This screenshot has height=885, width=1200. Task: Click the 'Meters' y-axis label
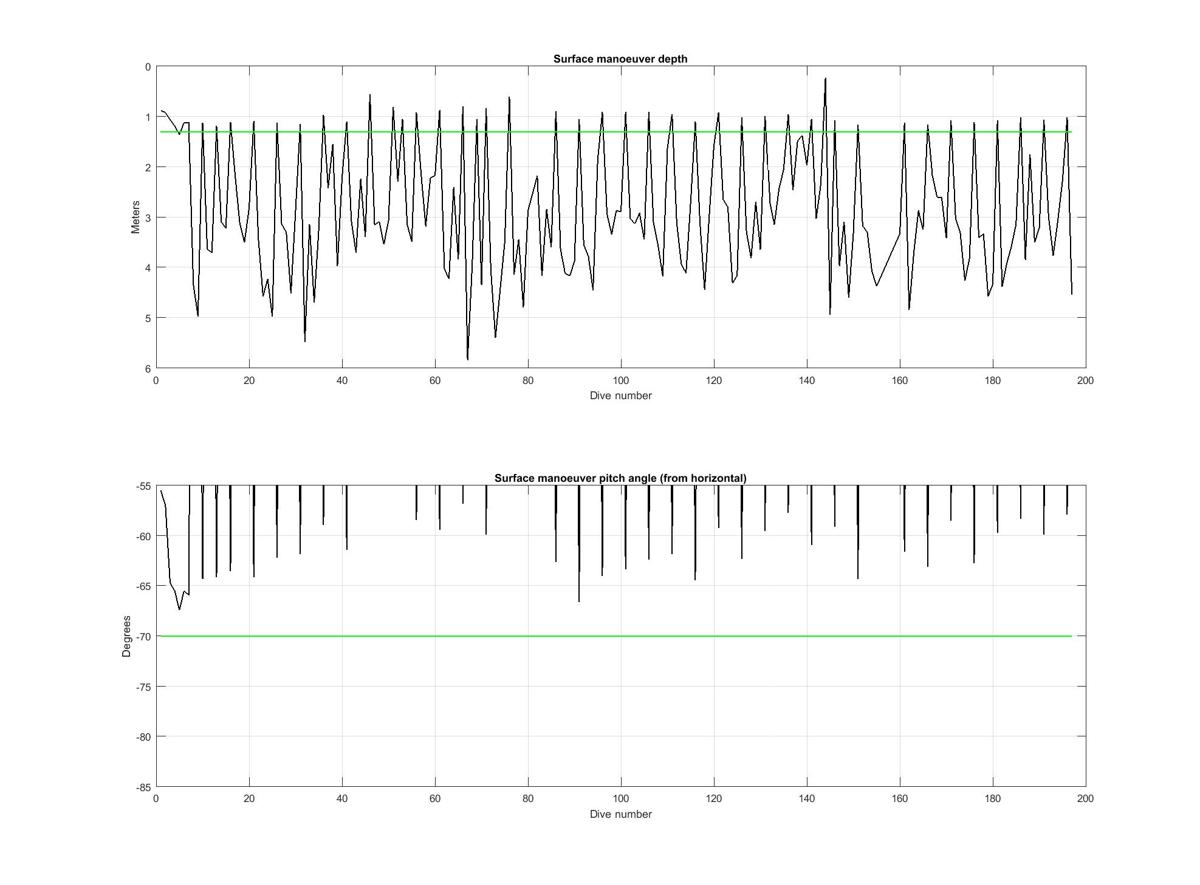click(135, 217)
